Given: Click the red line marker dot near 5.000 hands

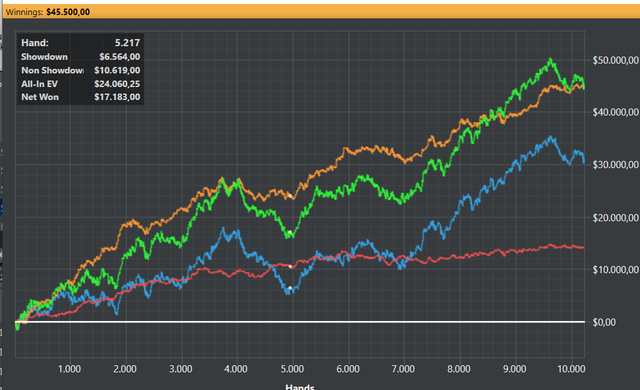Looking at the screenshot, I should point(290,266).
